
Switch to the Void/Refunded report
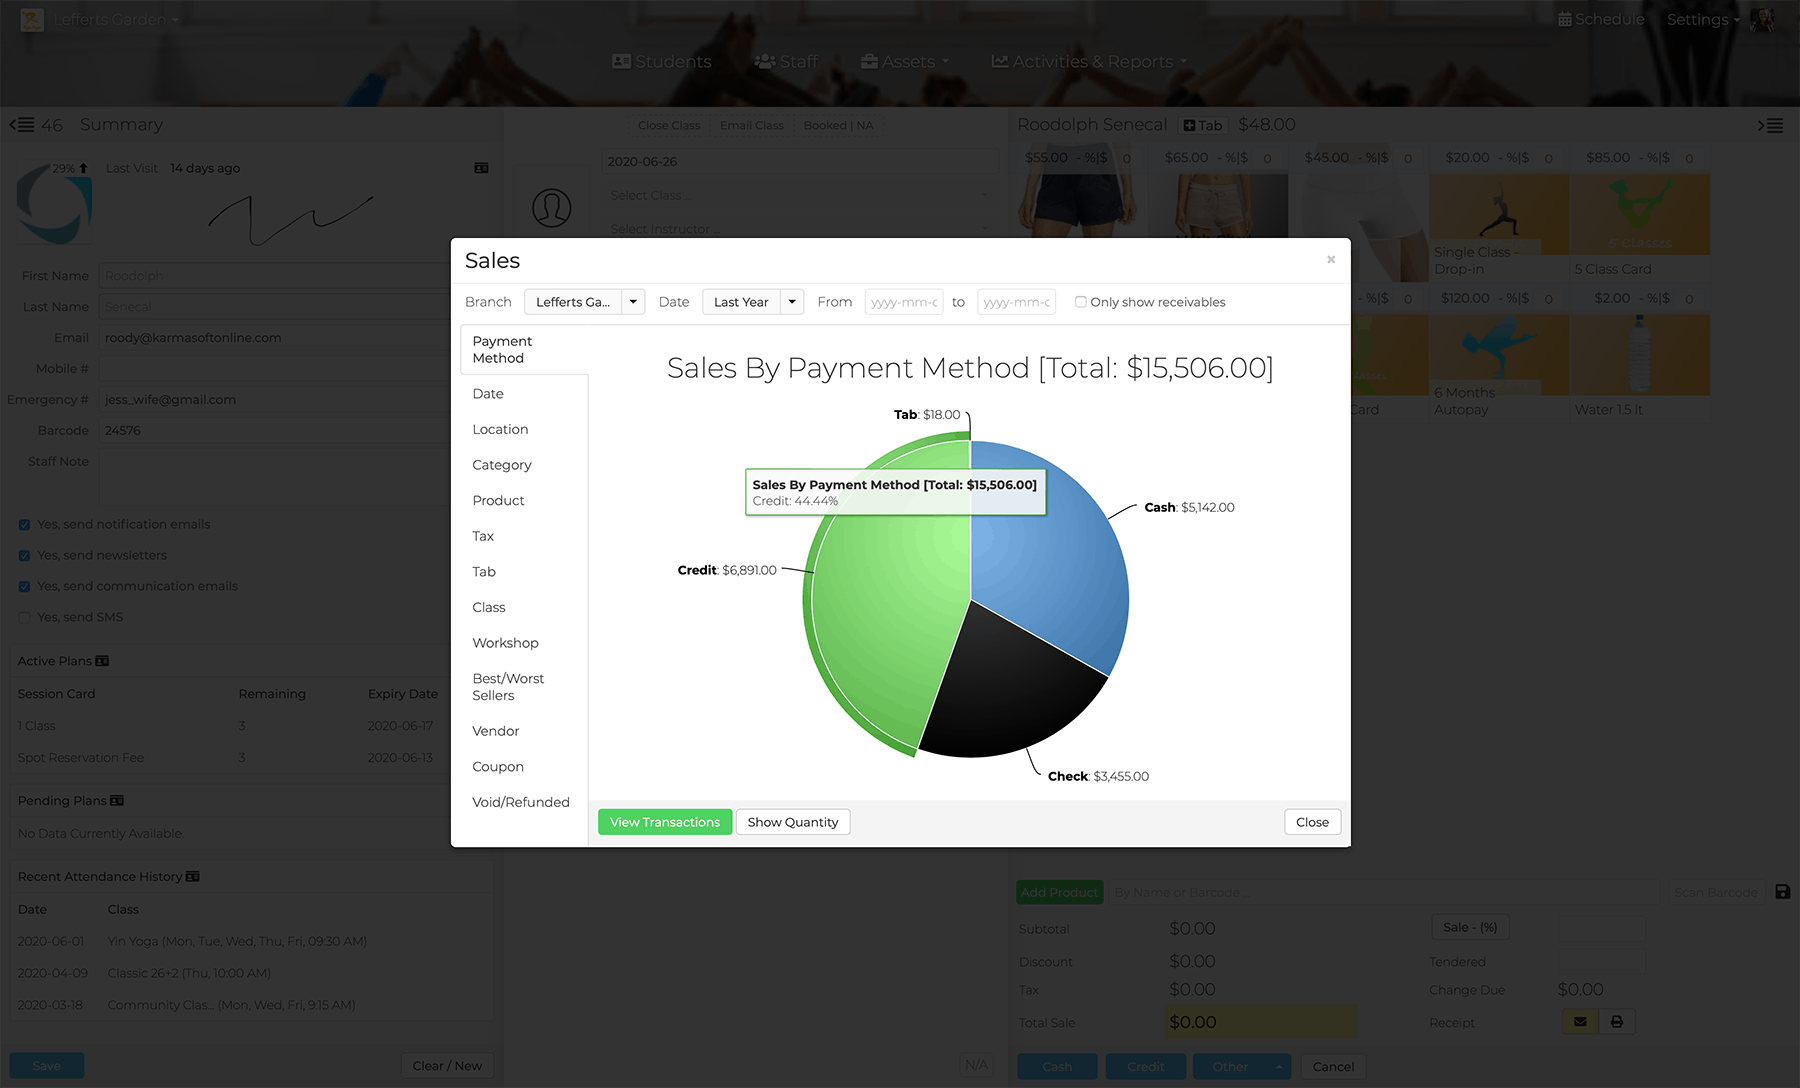point(521,802)
